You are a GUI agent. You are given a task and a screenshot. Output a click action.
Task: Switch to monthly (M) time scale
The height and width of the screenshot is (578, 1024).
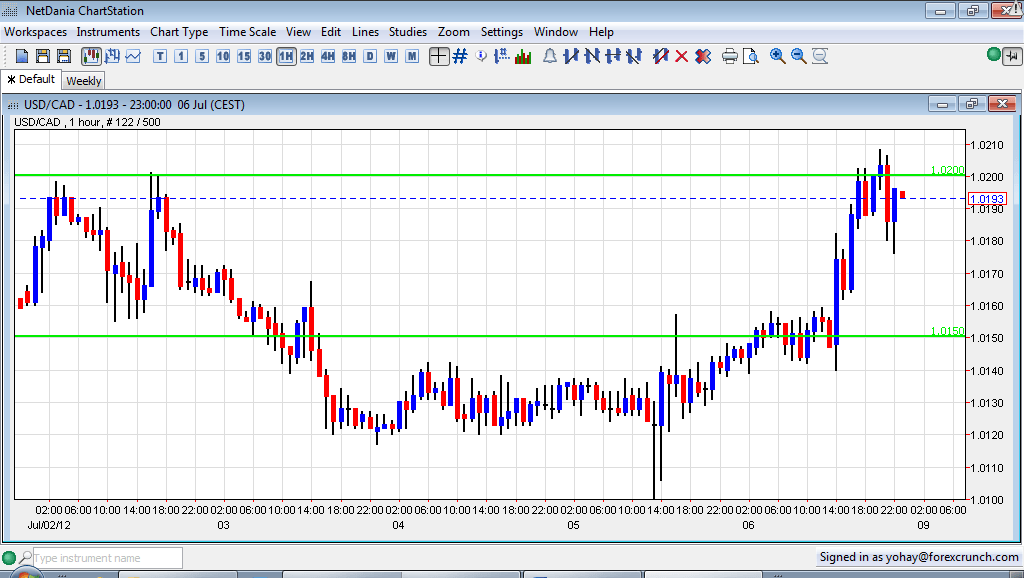click(412, 56)
